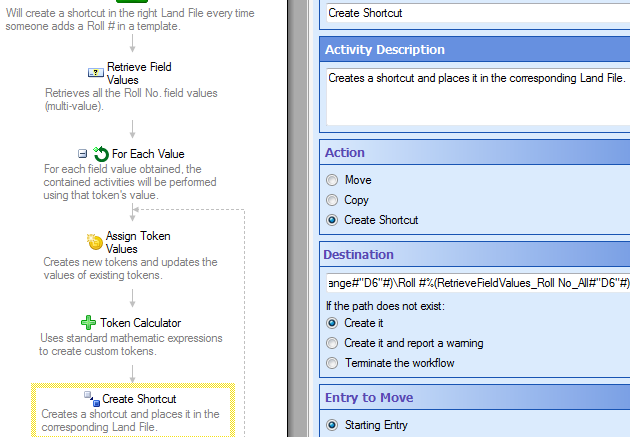Collapse the Destination section header
Image resolution: width=630 pixels, height=437 pixels.
coord(475,255)
